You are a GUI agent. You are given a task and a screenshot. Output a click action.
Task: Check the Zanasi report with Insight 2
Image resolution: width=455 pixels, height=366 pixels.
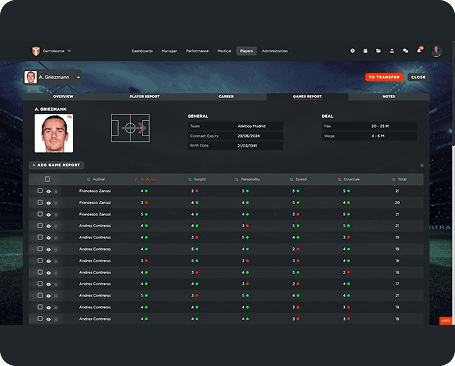(x=40, y=191)
